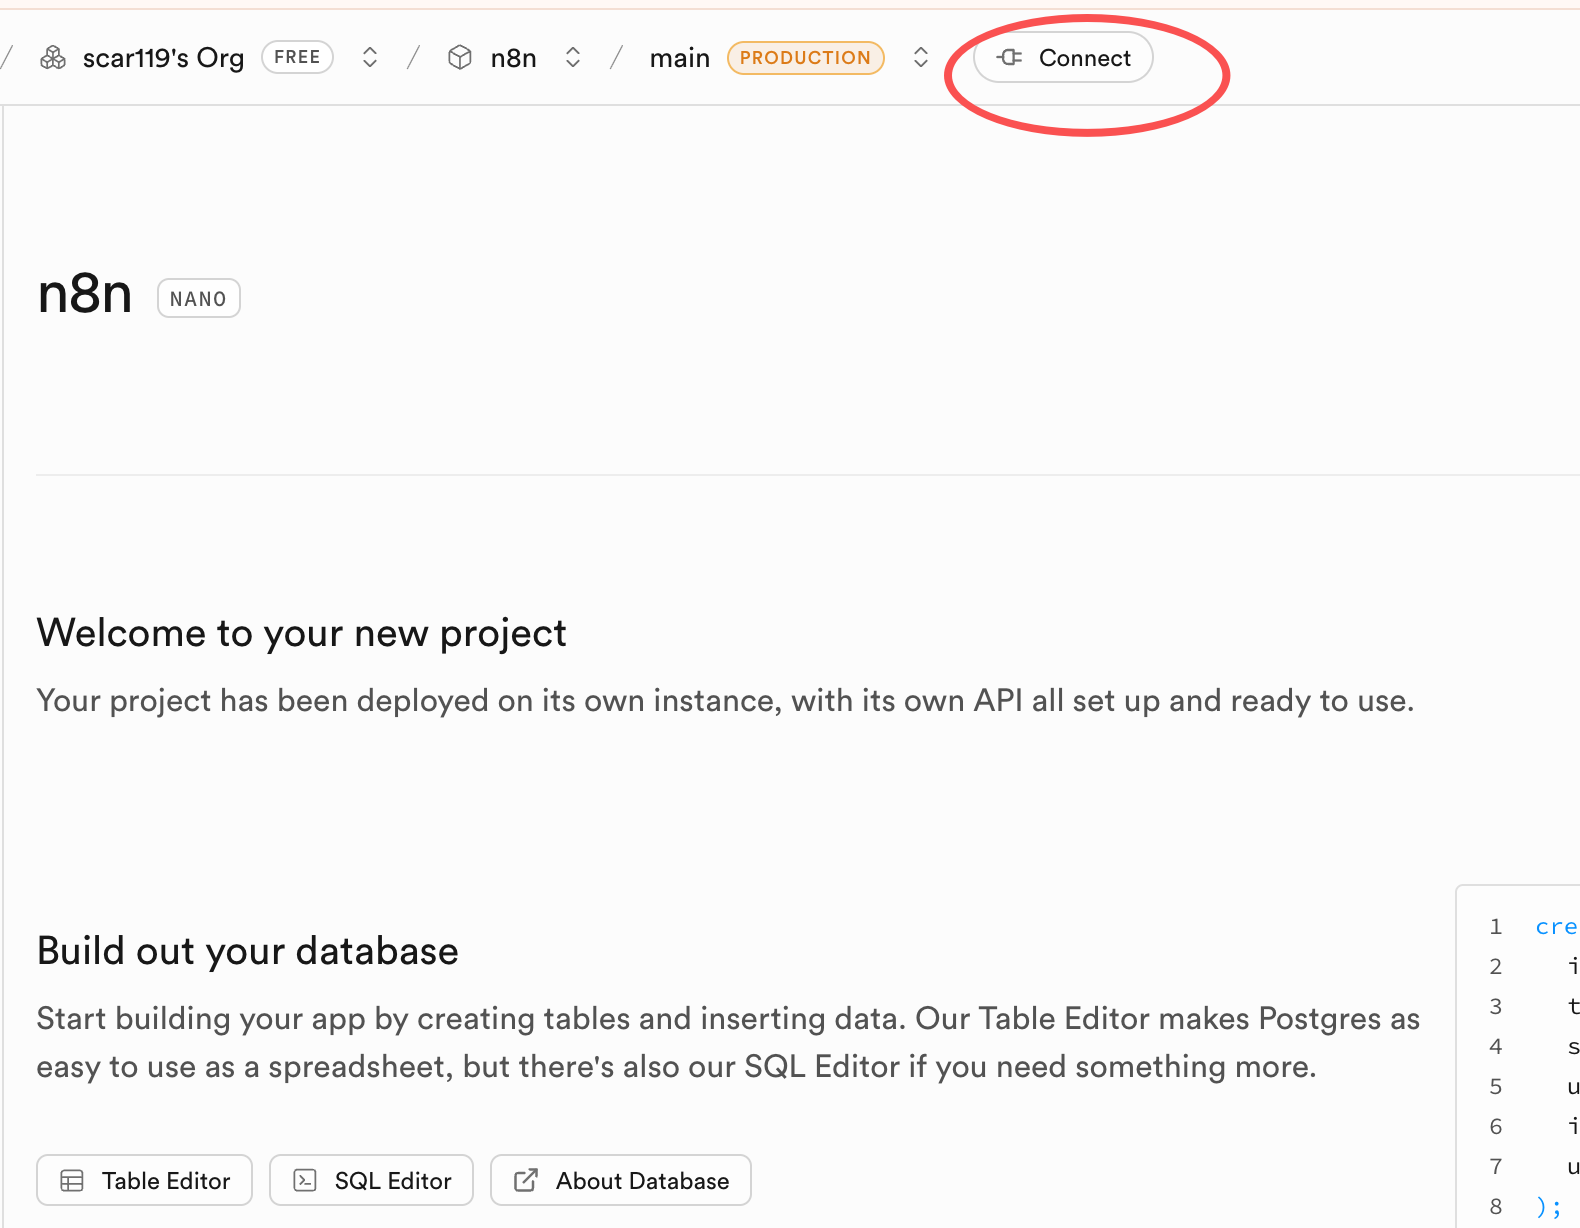Open the n8n project switcher dropdown
The image size is (1580, 1228).
point(573,57)
